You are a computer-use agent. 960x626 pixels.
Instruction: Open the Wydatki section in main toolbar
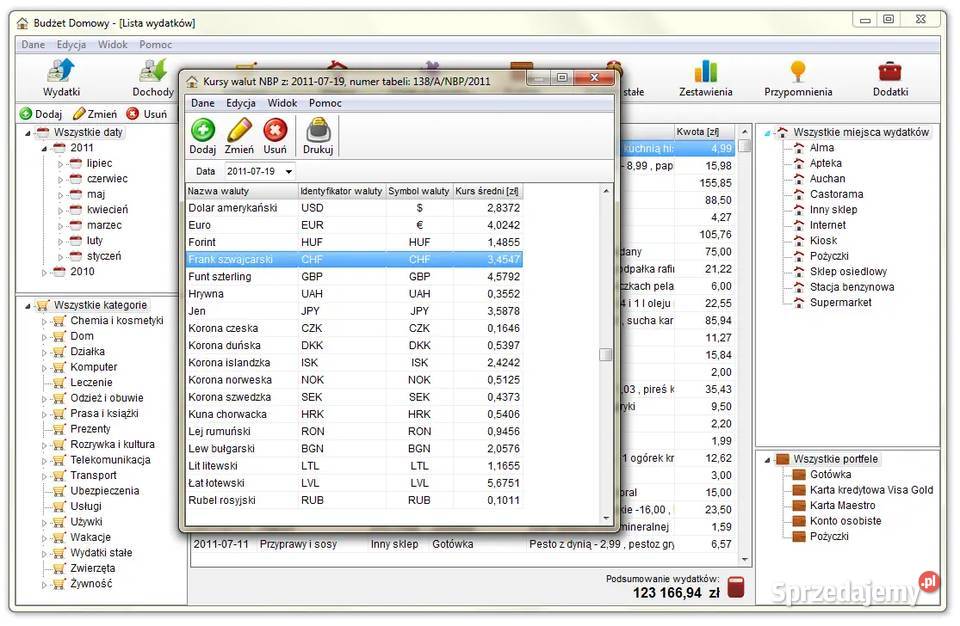click(x=62, y=76)
